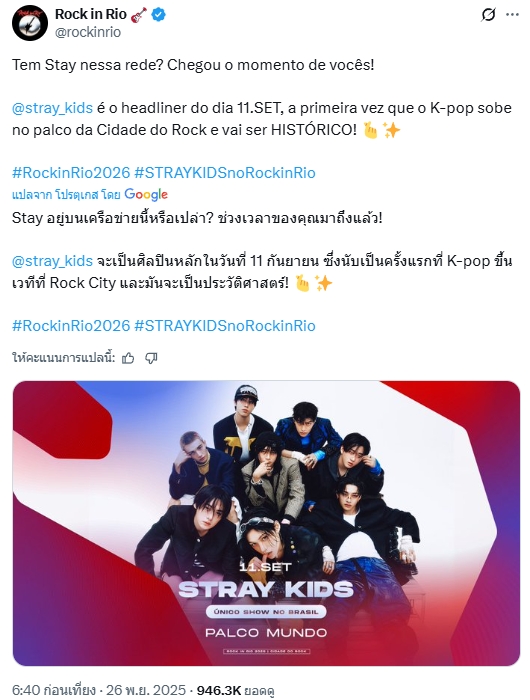
Task: Open #STRAYKIDSnoRockinRio hashtag in the original post
Action: [225, 173]
